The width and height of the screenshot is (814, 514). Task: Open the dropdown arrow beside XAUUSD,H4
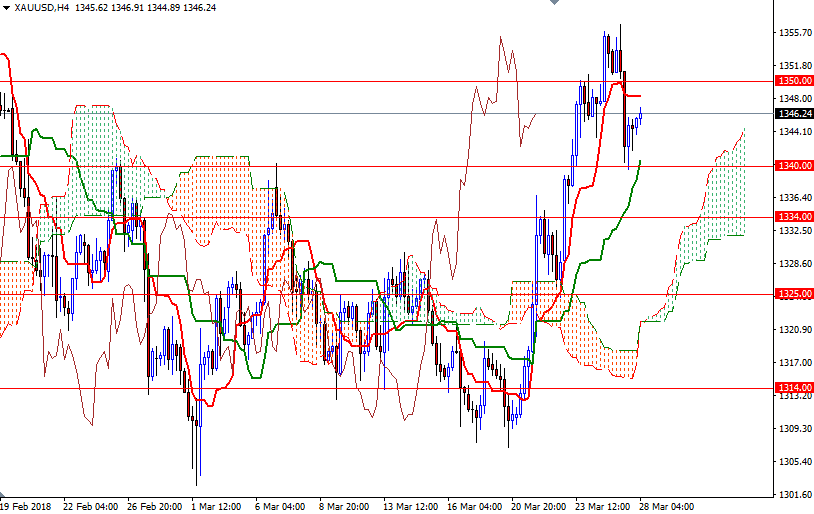coord(6,8)
